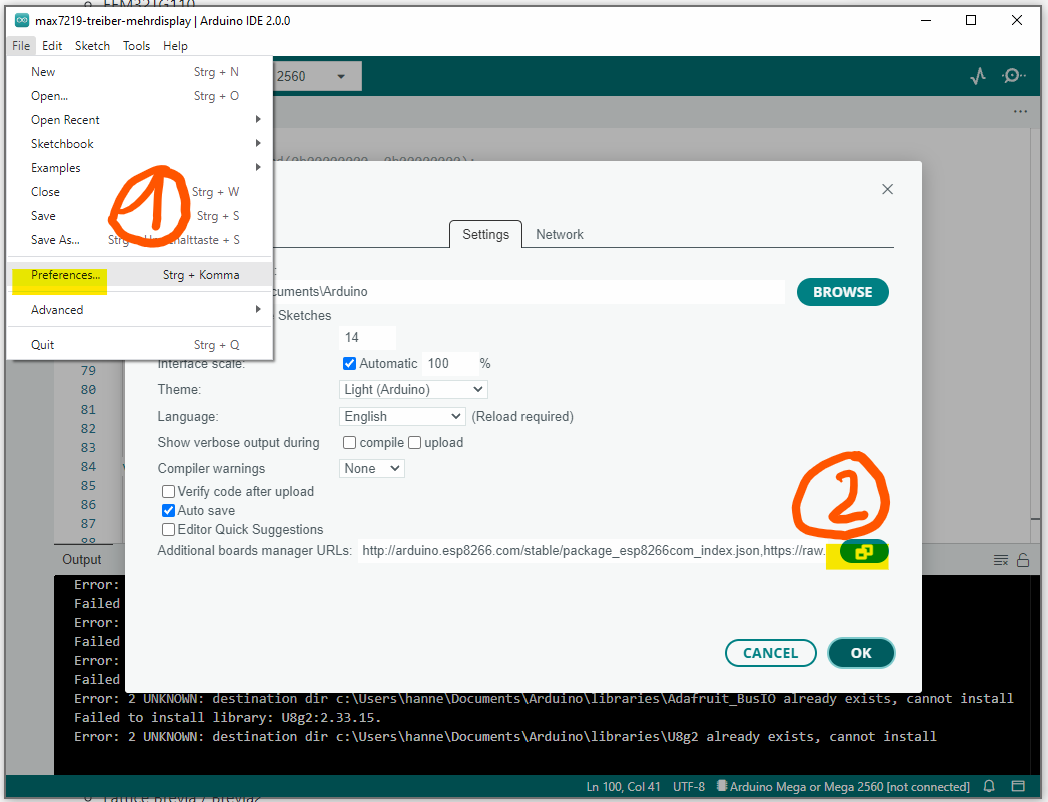
Task: Click the Arduino IDE app icon in title bar
Action: [x=21, y=20]
